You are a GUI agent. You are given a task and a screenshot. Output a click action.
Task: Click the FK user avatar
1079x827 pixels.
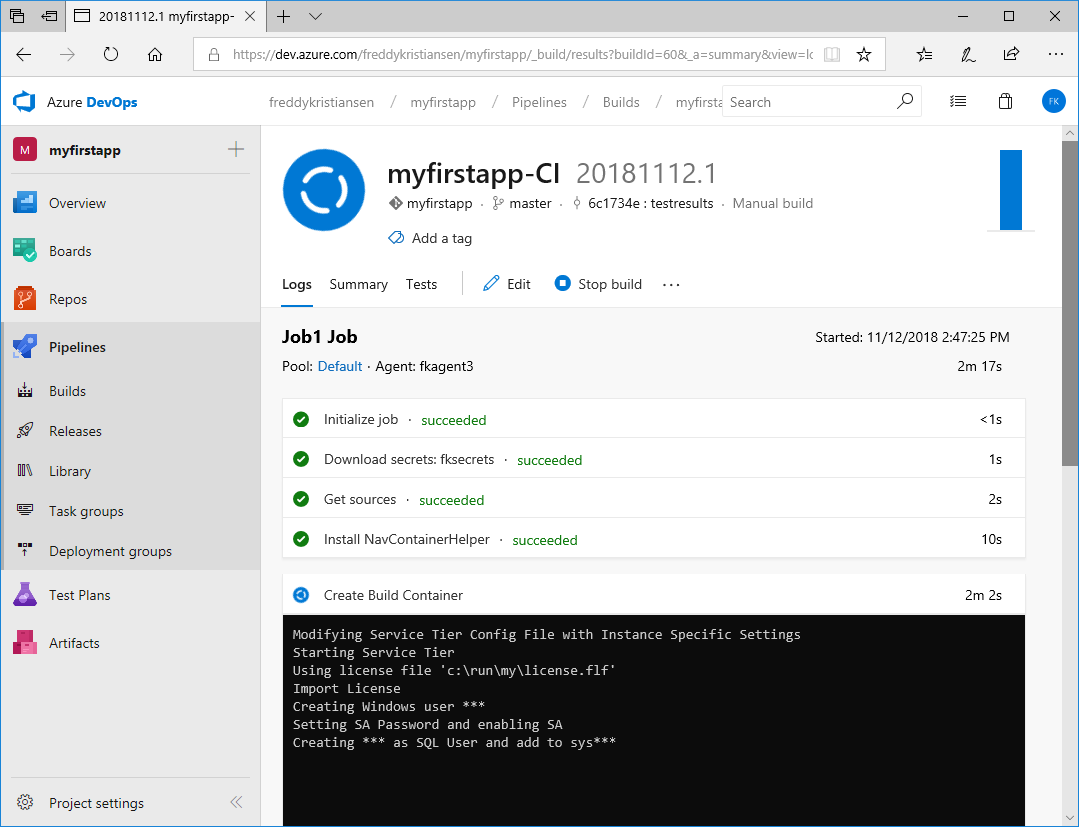[x=1053, y=102]
